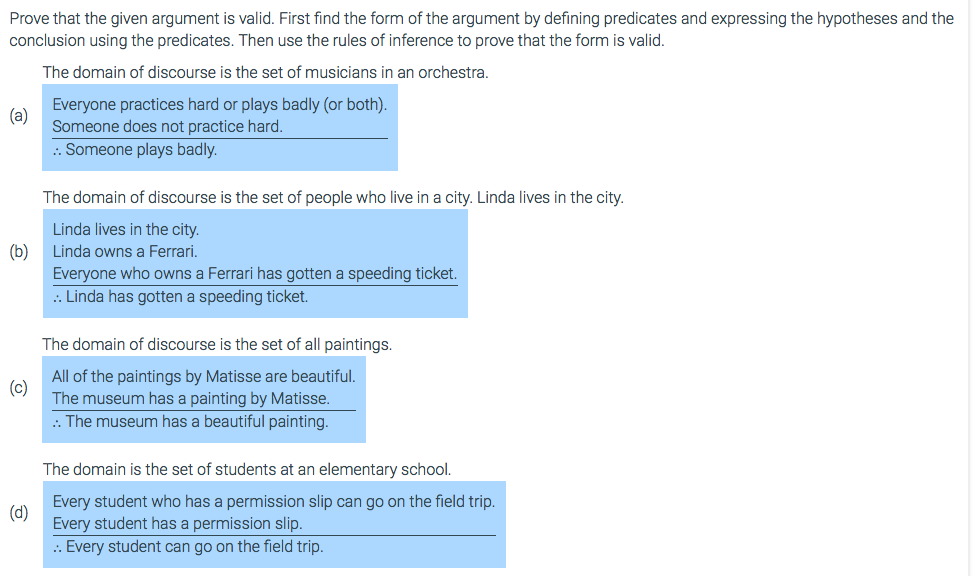This screenshot has height=576, width=974.
Task: Click the highlighted "Linda lives in the city." premise
Action: tap(126, 229)
